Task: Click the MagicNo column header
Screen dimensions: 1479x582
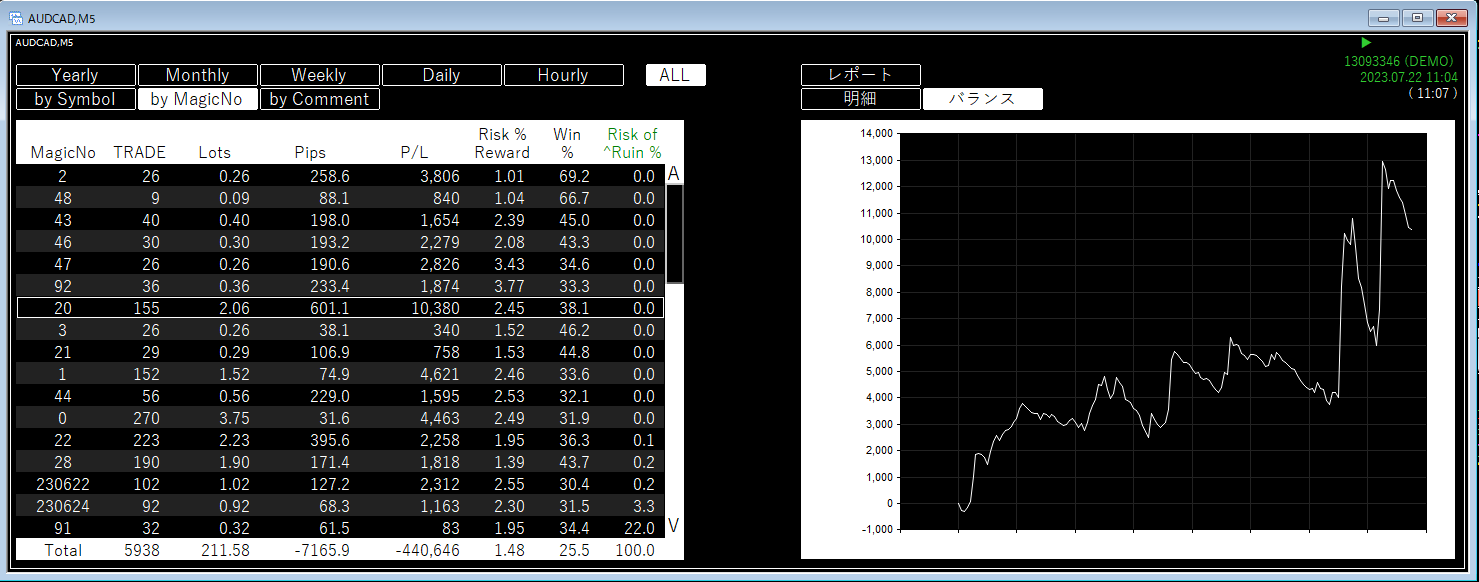Action: tap(64, 153)
